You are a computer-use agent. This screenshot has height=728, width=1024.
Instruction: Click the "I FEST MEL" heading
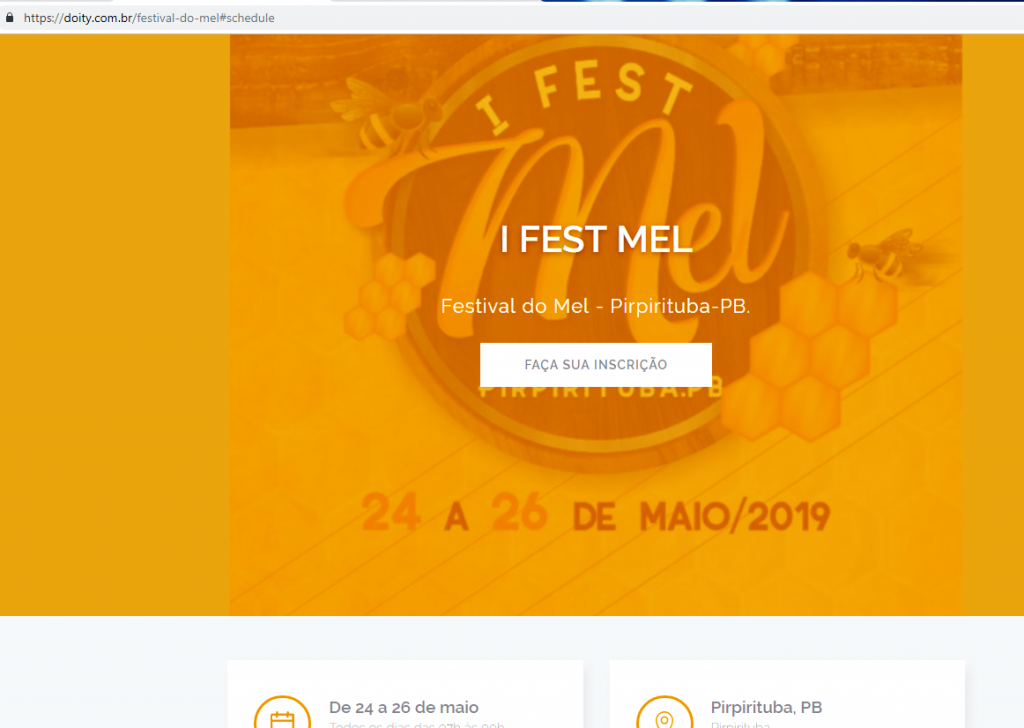[x=596, y=239]
